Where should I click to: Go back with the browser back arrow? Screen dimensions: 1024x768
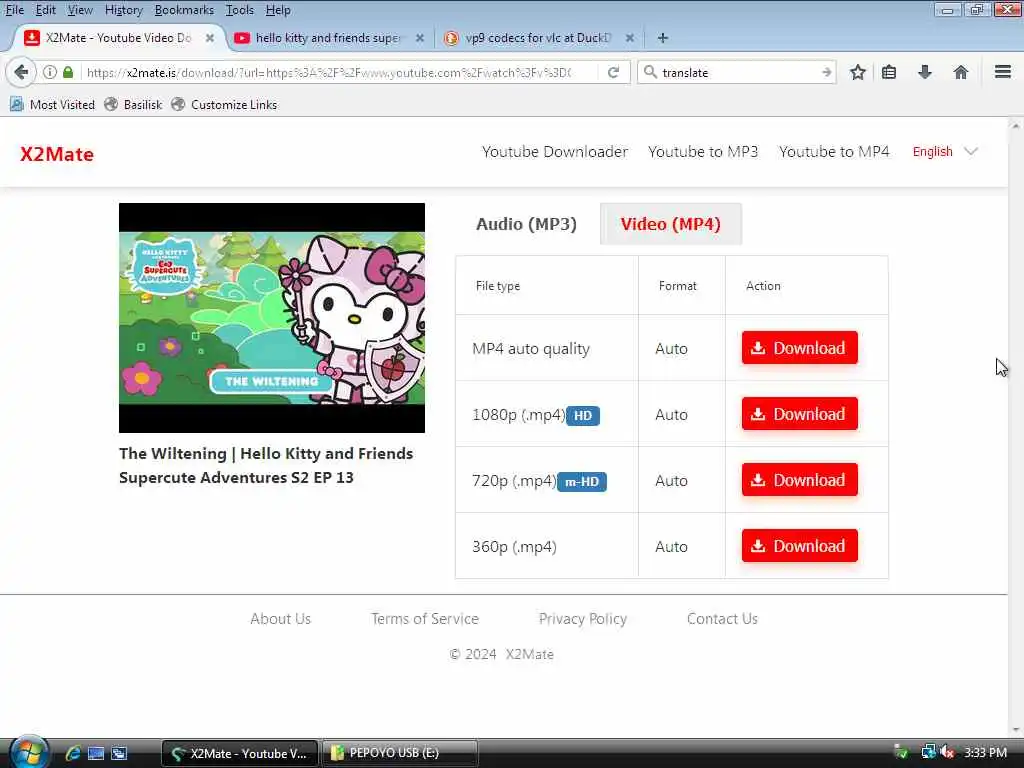21,72
